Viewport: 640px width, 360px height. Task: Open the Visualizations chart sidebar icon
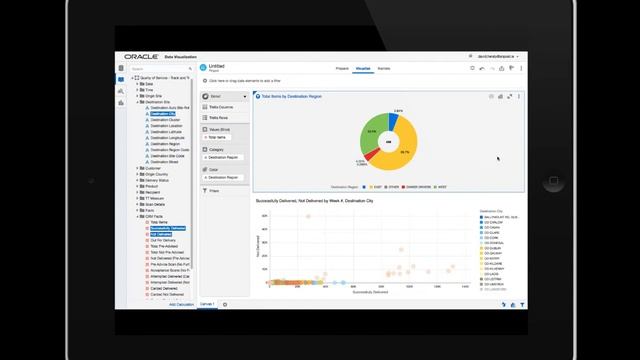click(x=121, y=103)
